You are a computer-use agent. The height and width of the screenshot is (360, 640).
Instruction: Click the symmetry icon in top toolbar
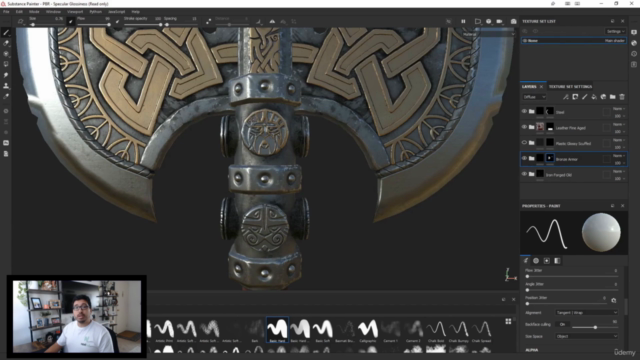pos(272,21)
